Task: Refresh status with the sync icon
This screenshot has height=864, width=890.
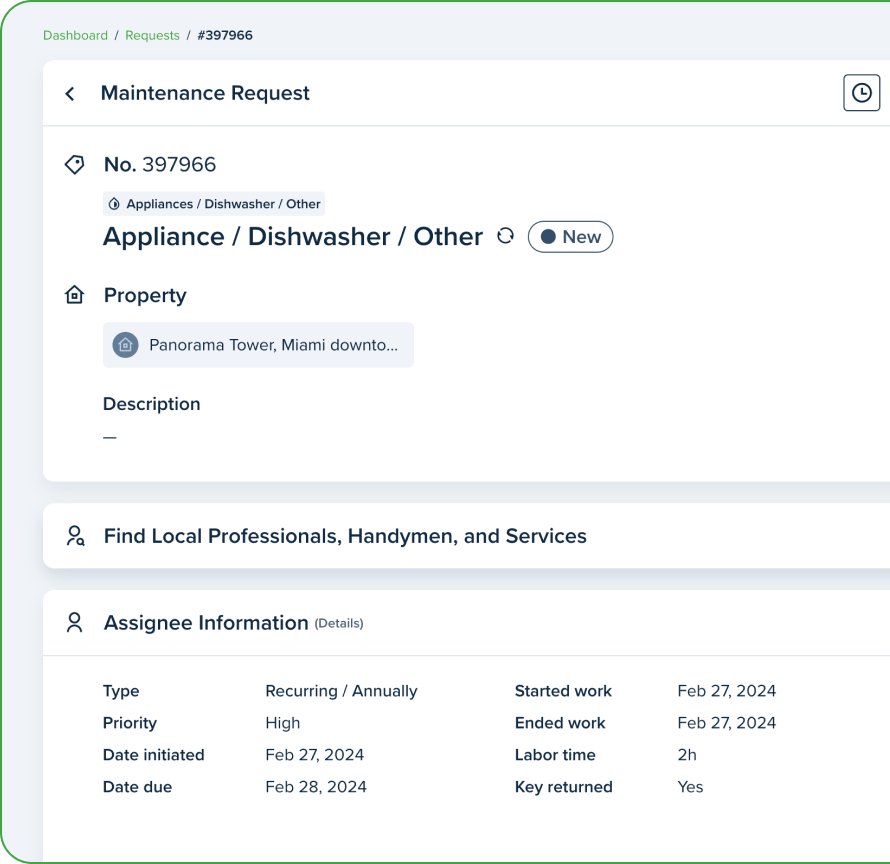Action: point(505,236)
